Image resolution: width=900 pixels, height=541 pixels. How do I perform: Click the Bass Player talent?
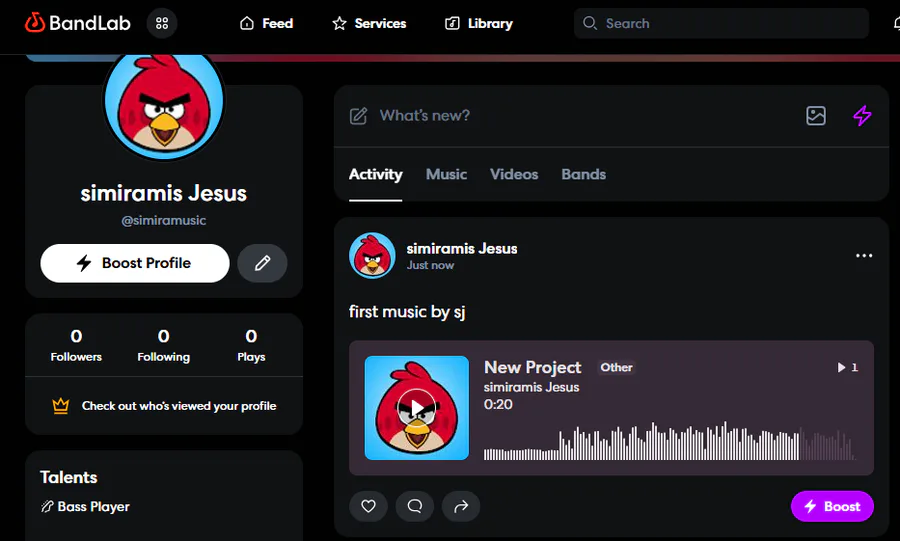click(x=85, y=507)
